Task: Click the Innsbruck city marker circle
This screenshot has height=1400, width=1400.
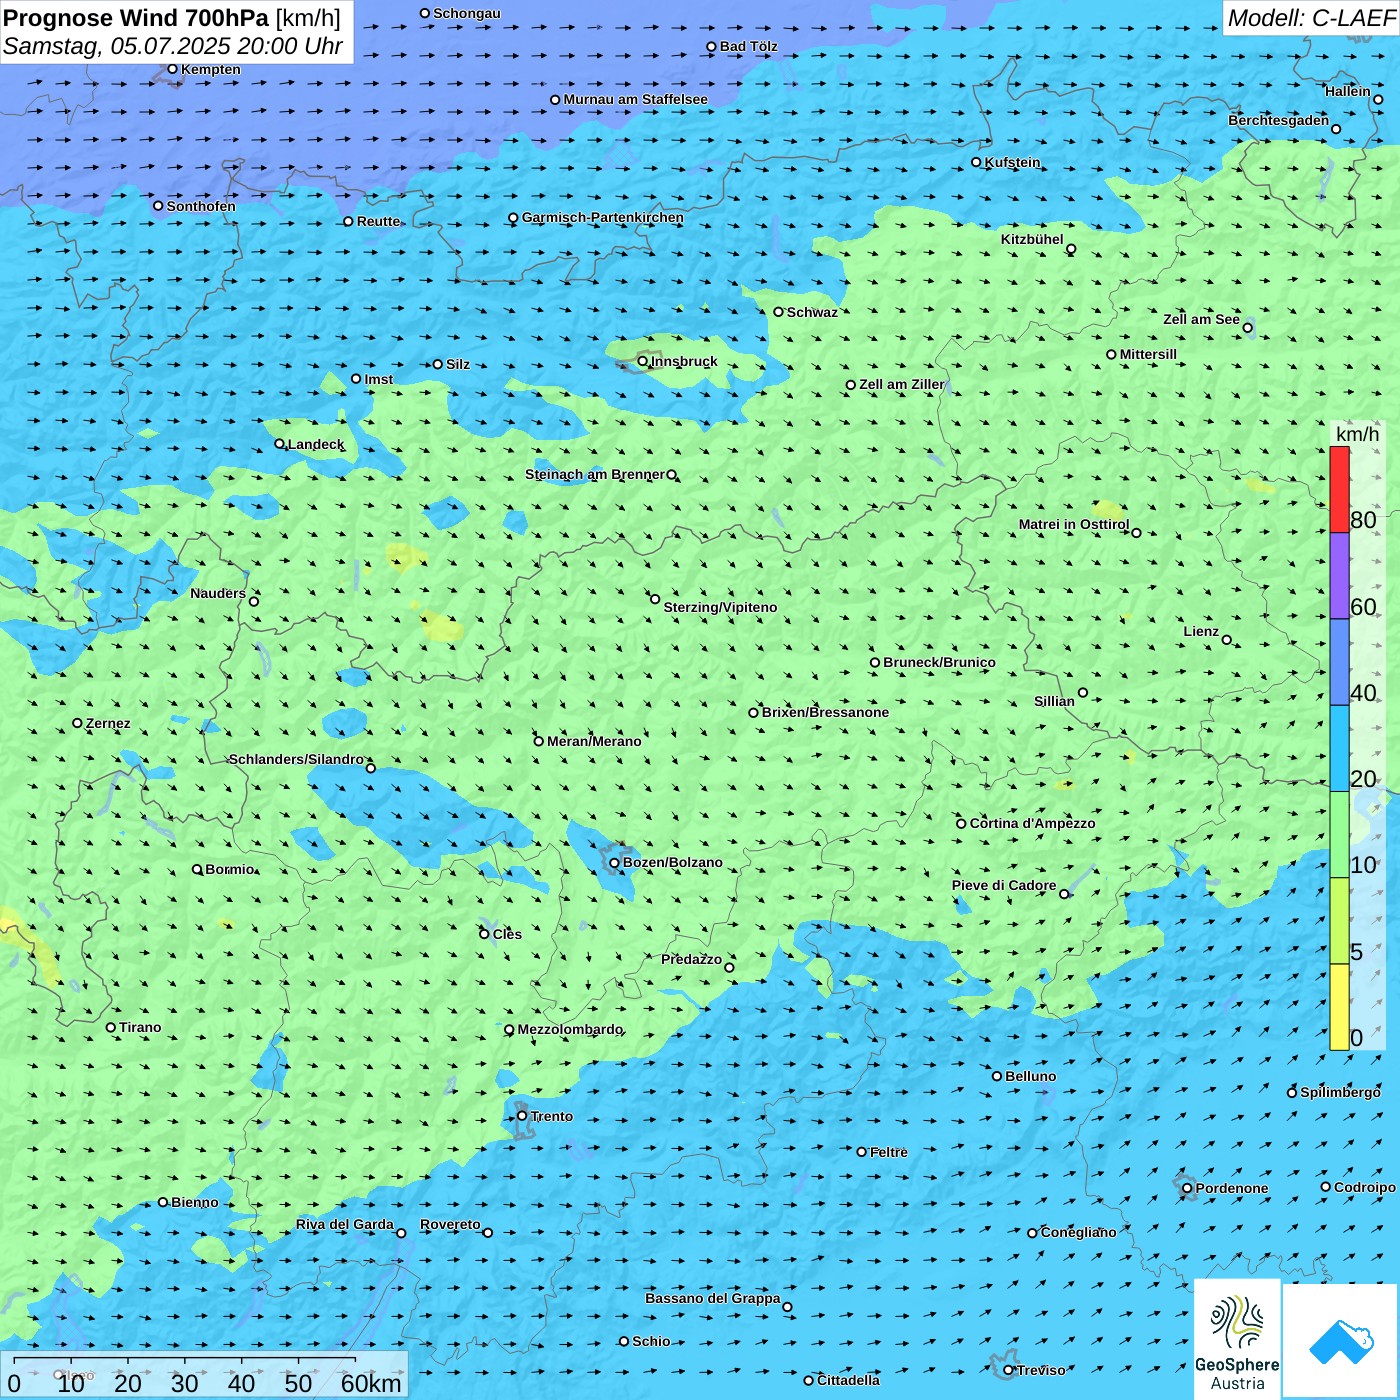Action: 643,361
